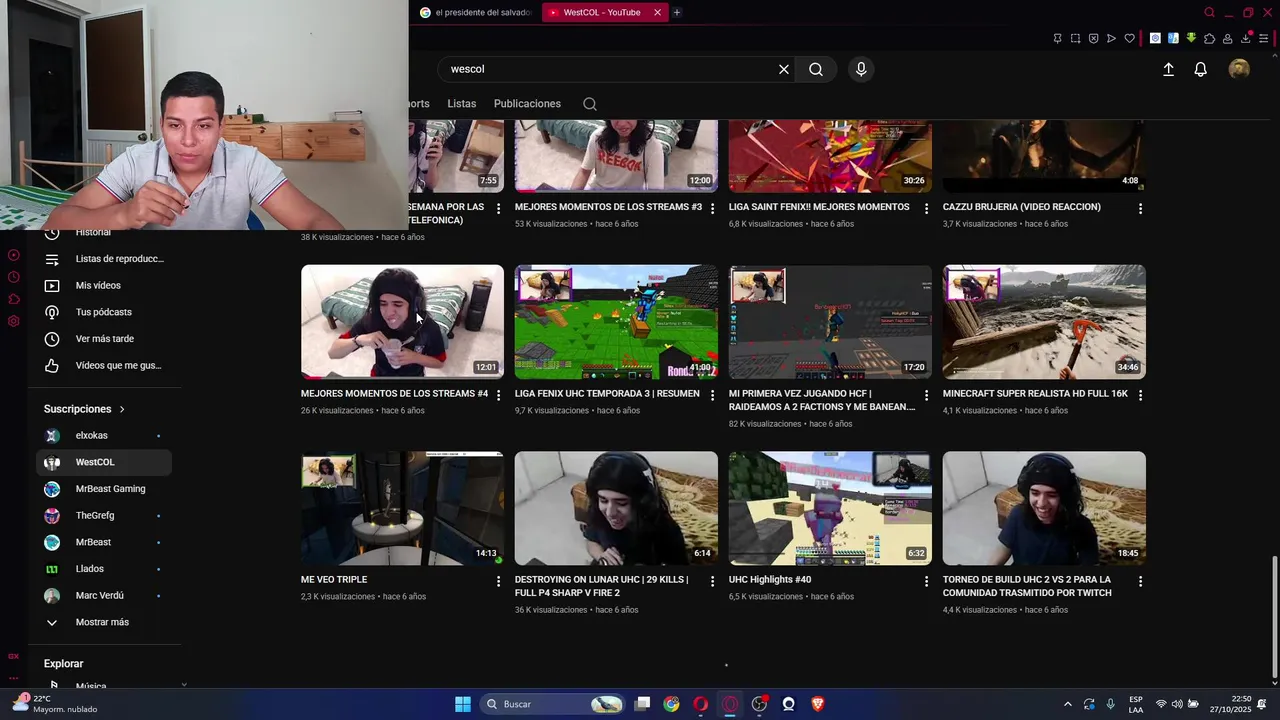Start voice search with microphone icon

click(861, 69)
